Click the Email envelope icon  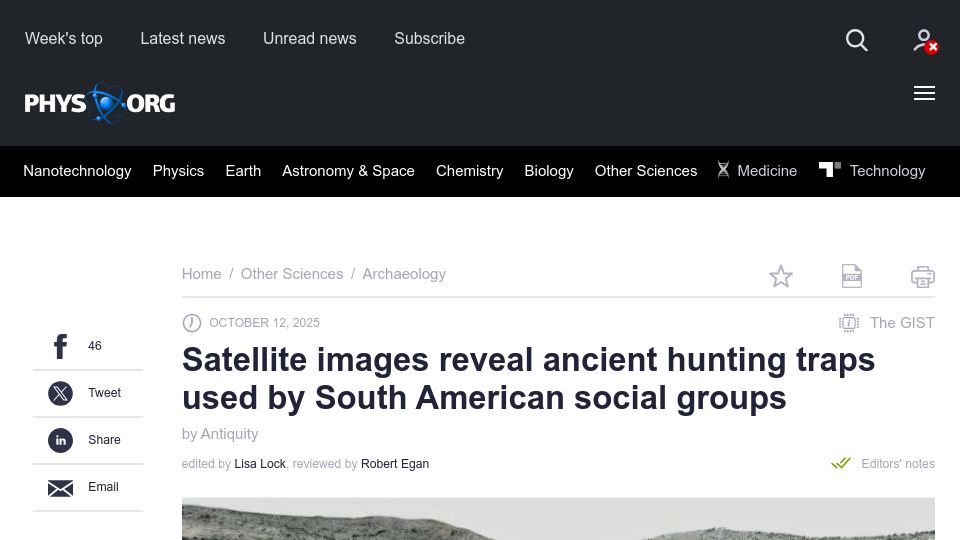61,488
